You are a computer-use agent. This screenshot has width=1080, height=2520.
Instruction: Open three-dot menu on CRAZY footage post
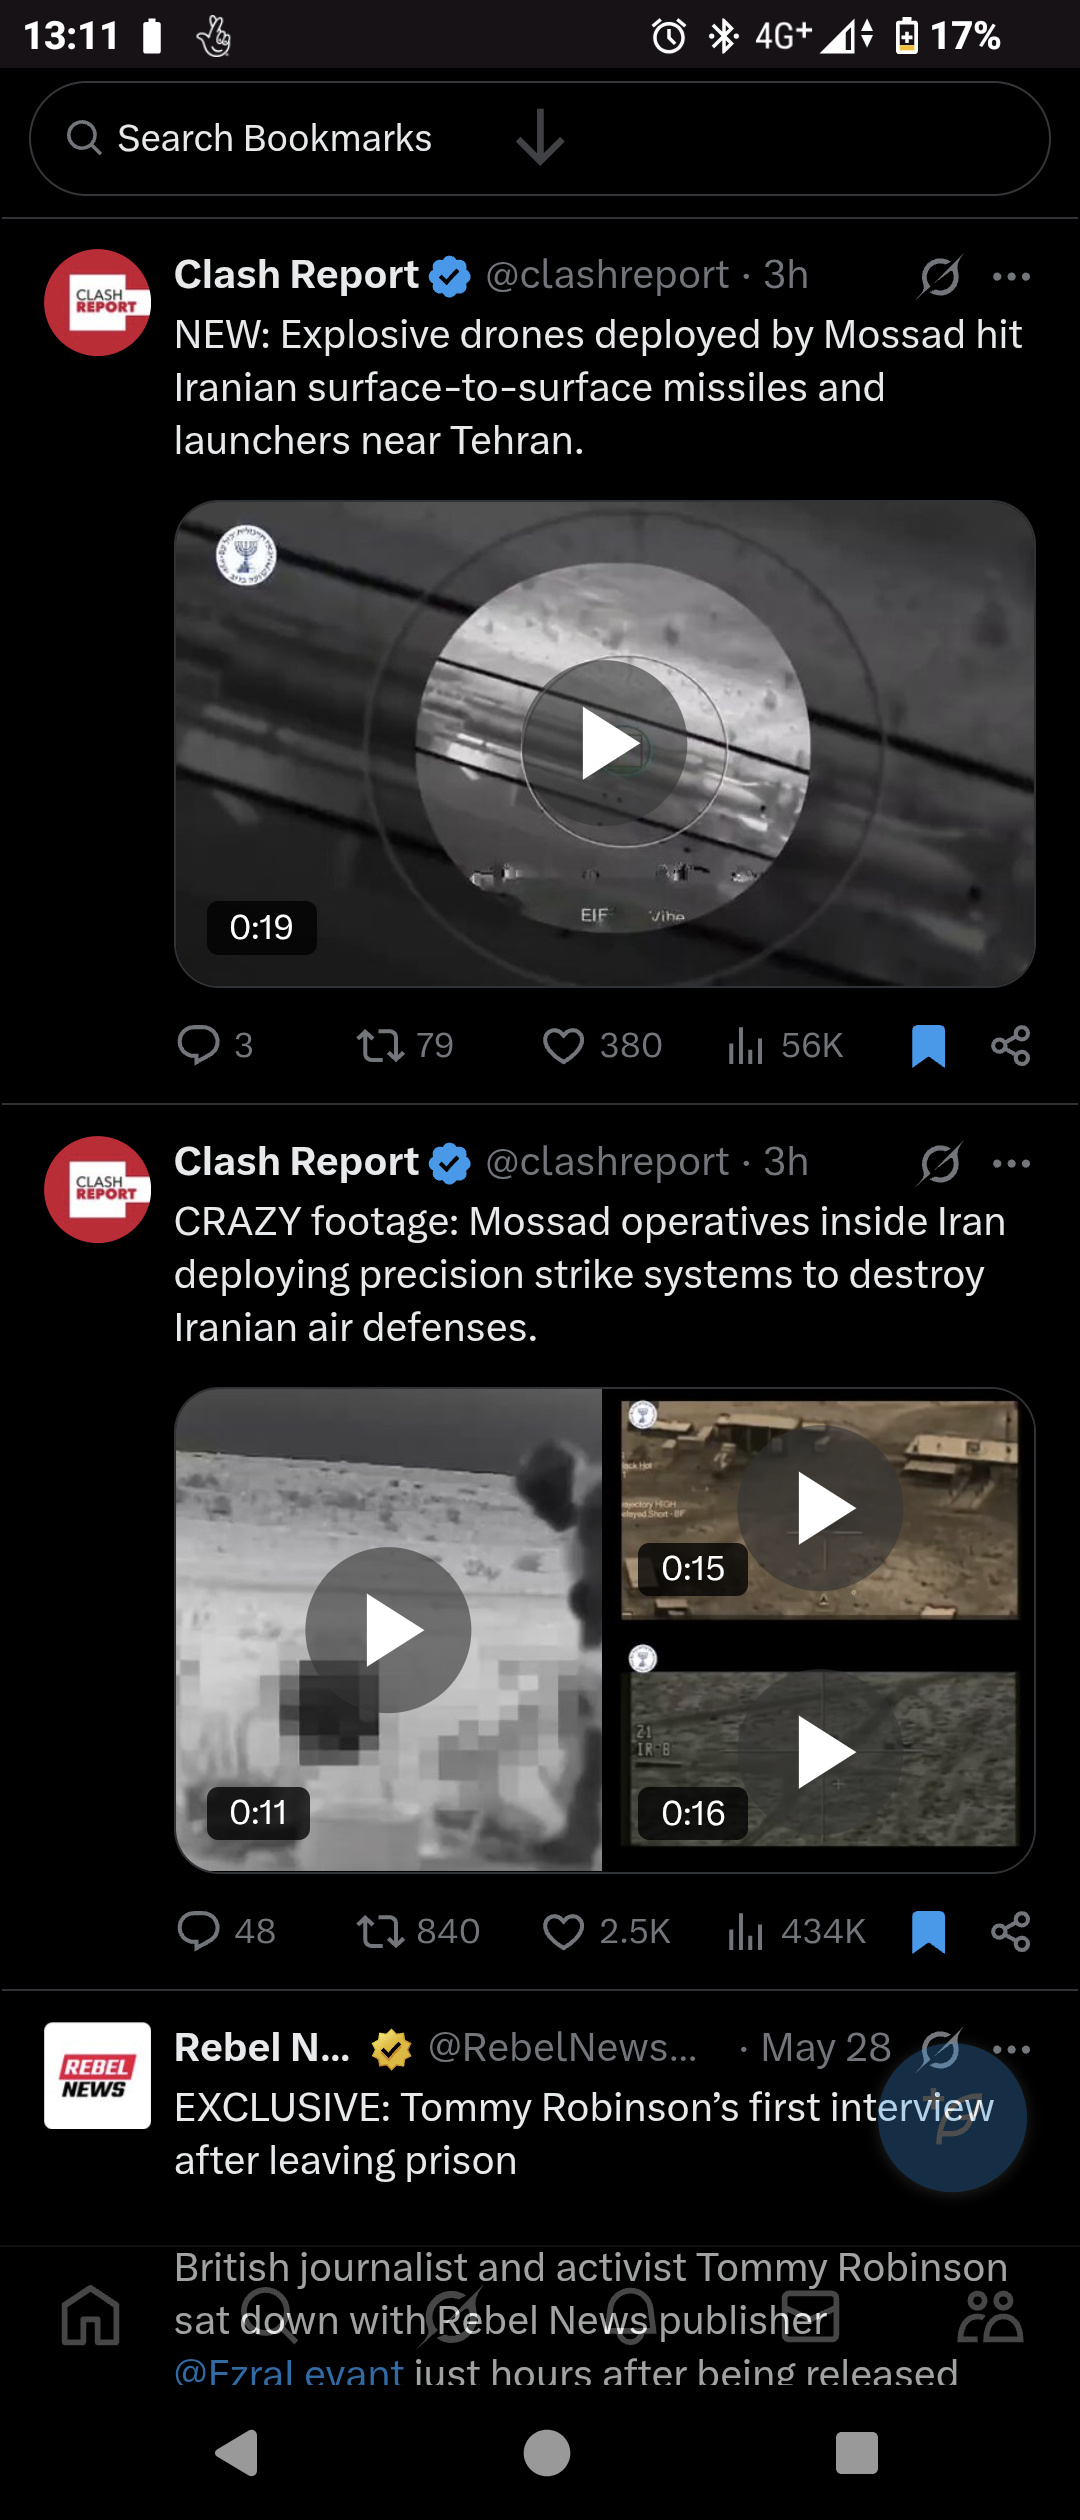1011,1163
